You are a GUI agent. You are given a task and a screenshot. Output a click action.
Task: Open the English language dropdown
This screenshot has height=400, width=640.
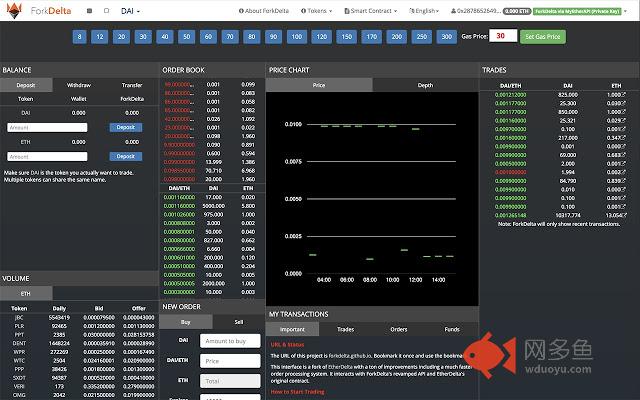click(x=424, y=11)
